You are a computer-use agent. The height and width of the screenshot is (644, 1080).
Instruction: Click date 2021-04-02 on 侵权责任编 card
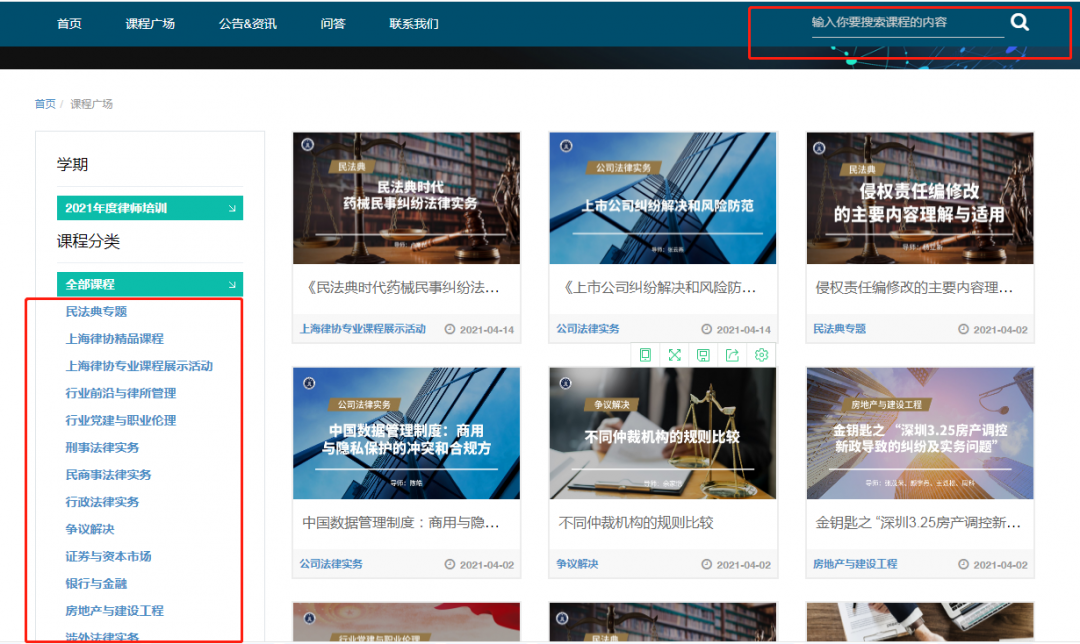tap(1001, 330)
